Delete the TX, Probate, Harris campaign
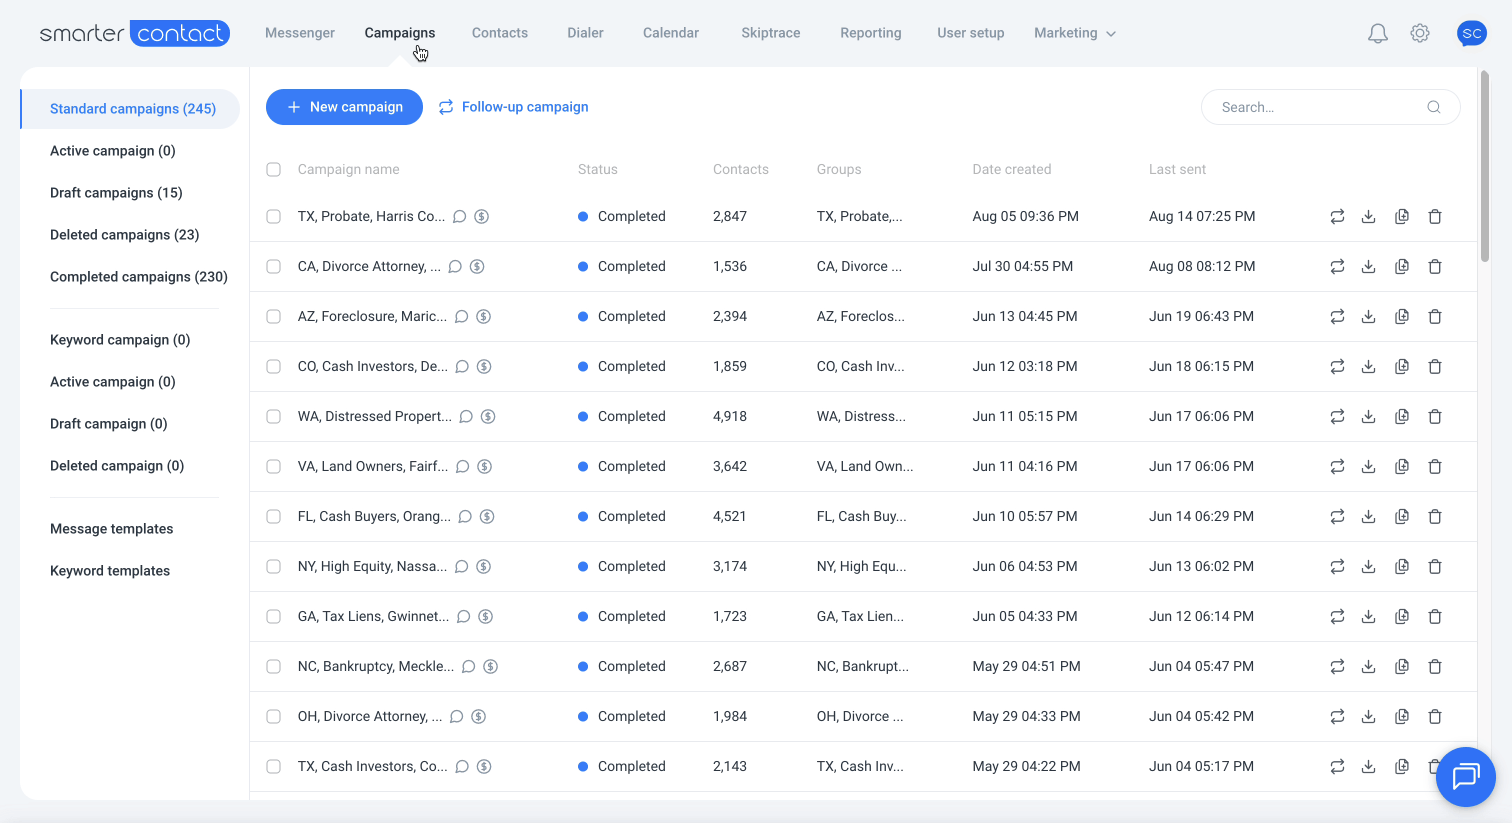Screen dimensions: 1512x823 pyautogui.click(x=1435, y=216)
